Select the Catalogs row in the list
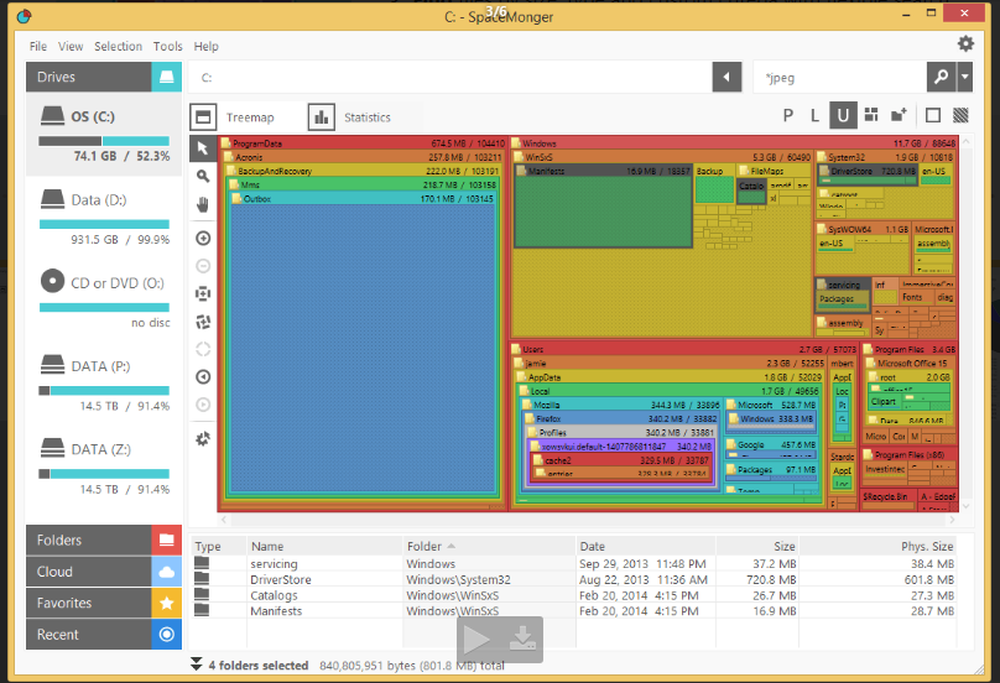Image resolution: width=1000 pixels, height=683 pixels. [573, 595]
